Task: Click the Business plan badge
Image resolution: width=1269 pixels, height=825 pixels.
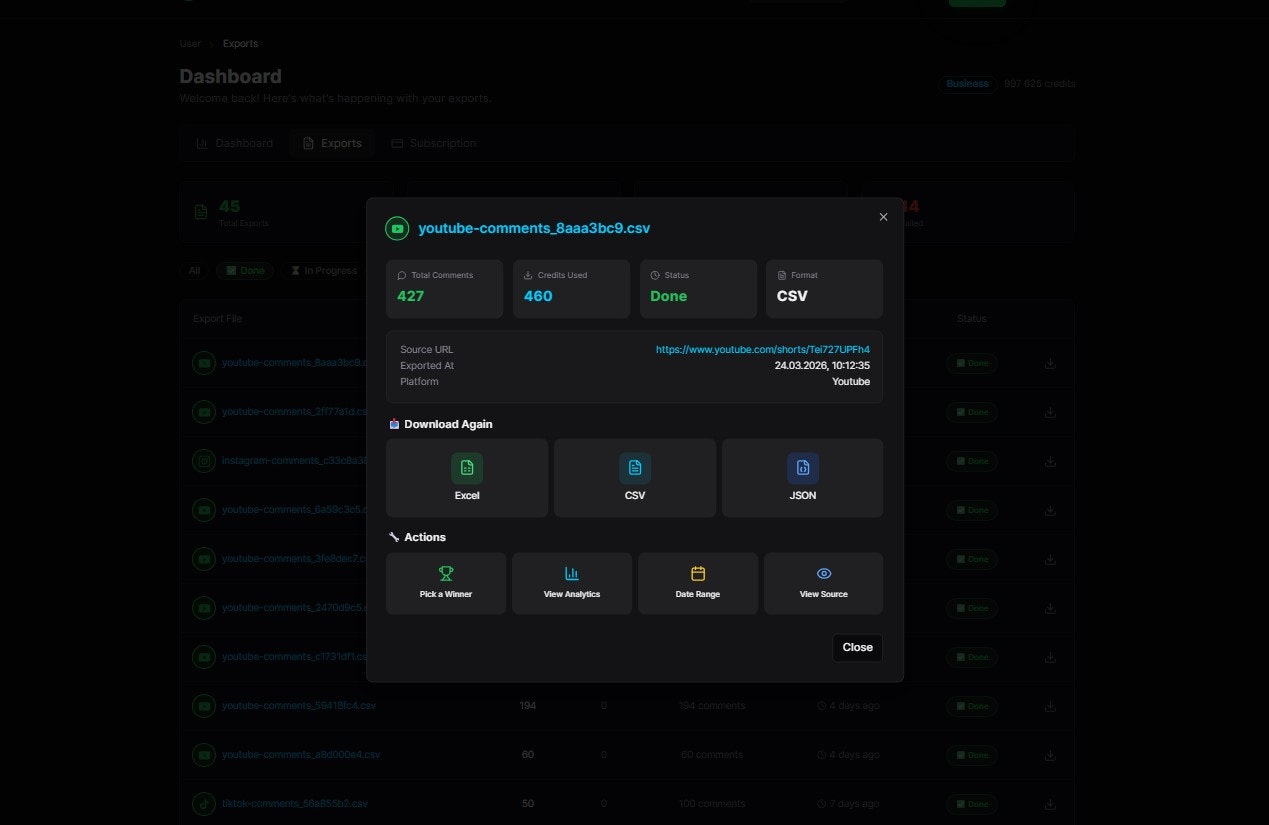Action: pos(967,84)
